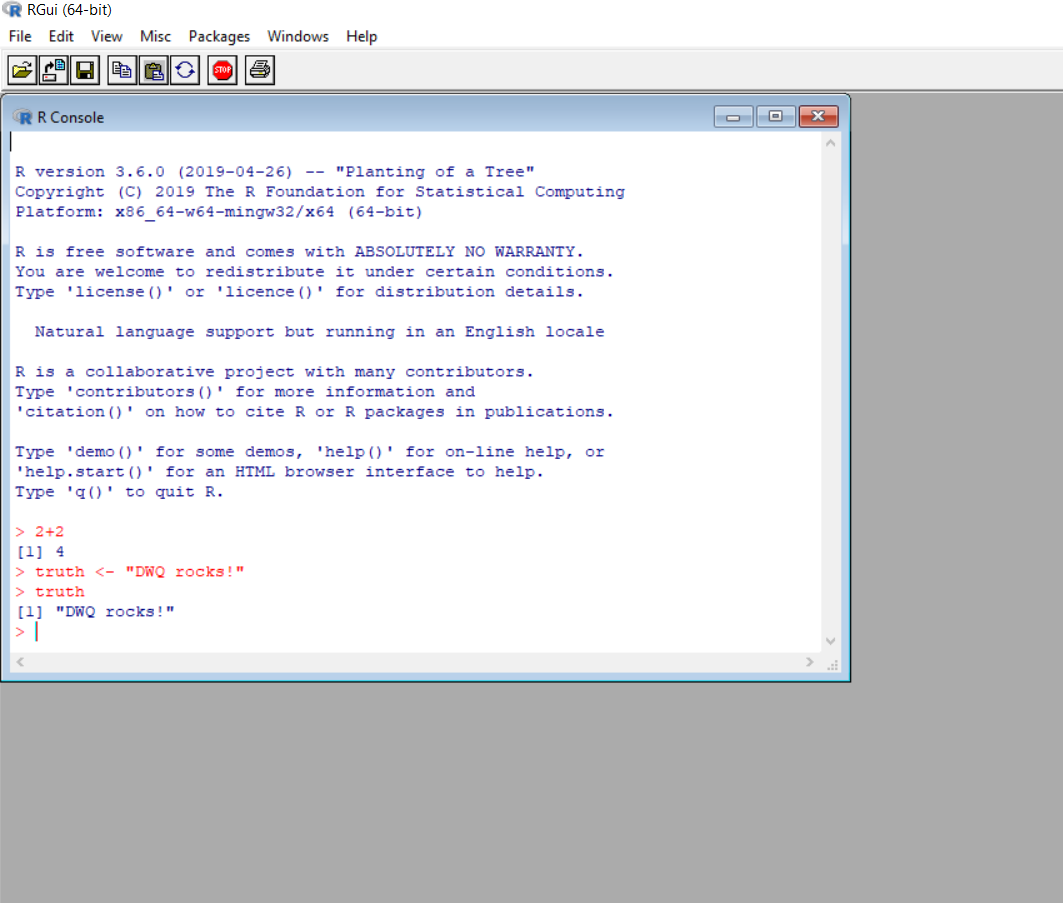The image size is (1063, 903).
Task: Click the 'R Console' window title text
Action: tap(71, 117)
